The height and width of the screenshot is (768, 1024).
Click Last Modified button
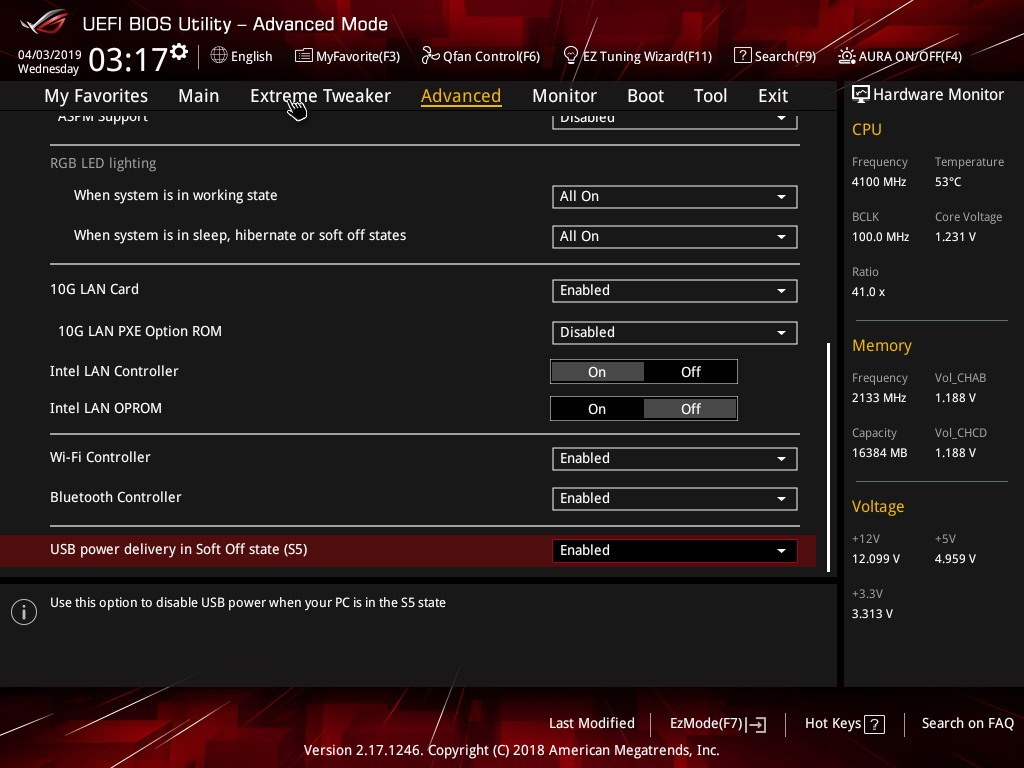coord(592,723)
